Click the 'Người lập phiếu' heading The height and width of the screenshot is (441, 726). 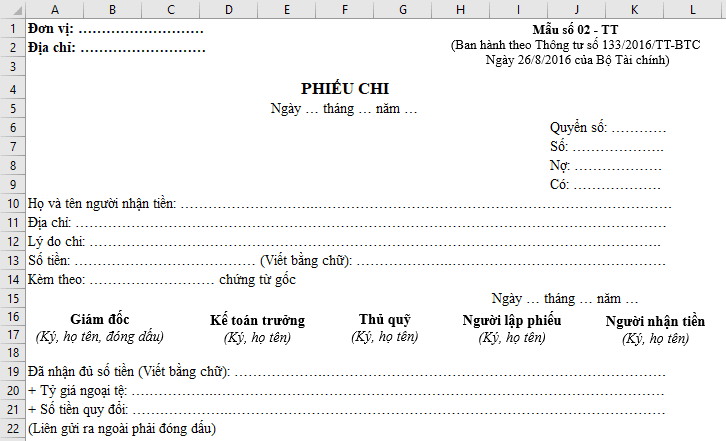click(x=512, y=320)
